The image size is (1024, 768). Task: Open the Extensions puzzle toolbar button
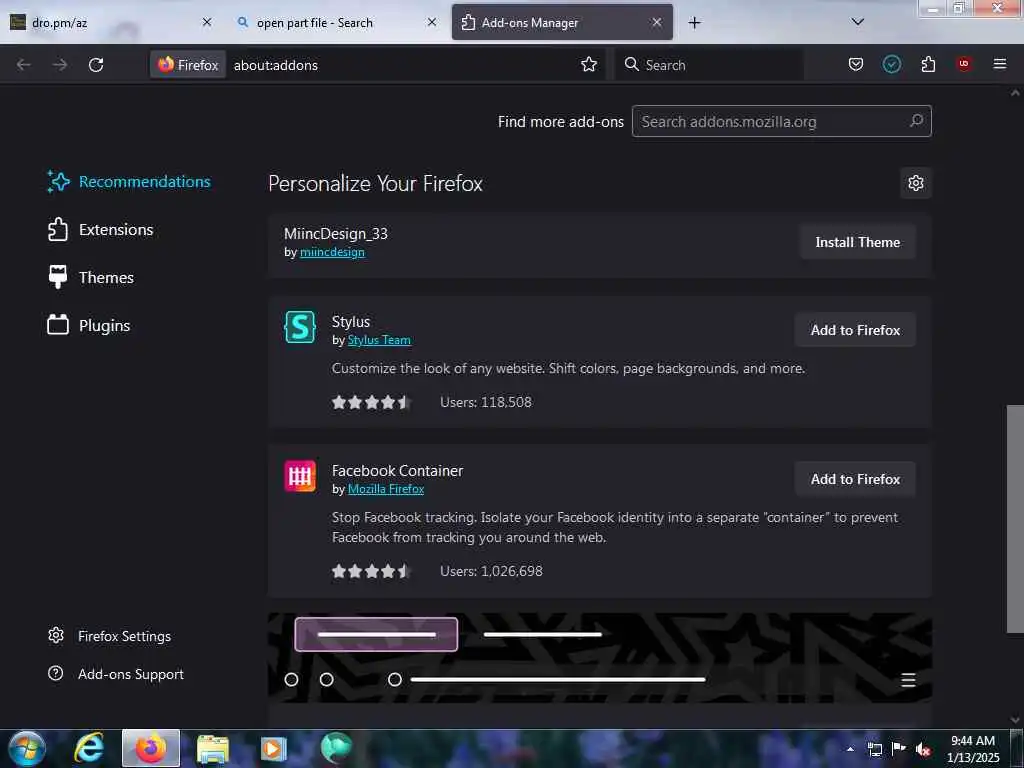(x=928, y=64)
